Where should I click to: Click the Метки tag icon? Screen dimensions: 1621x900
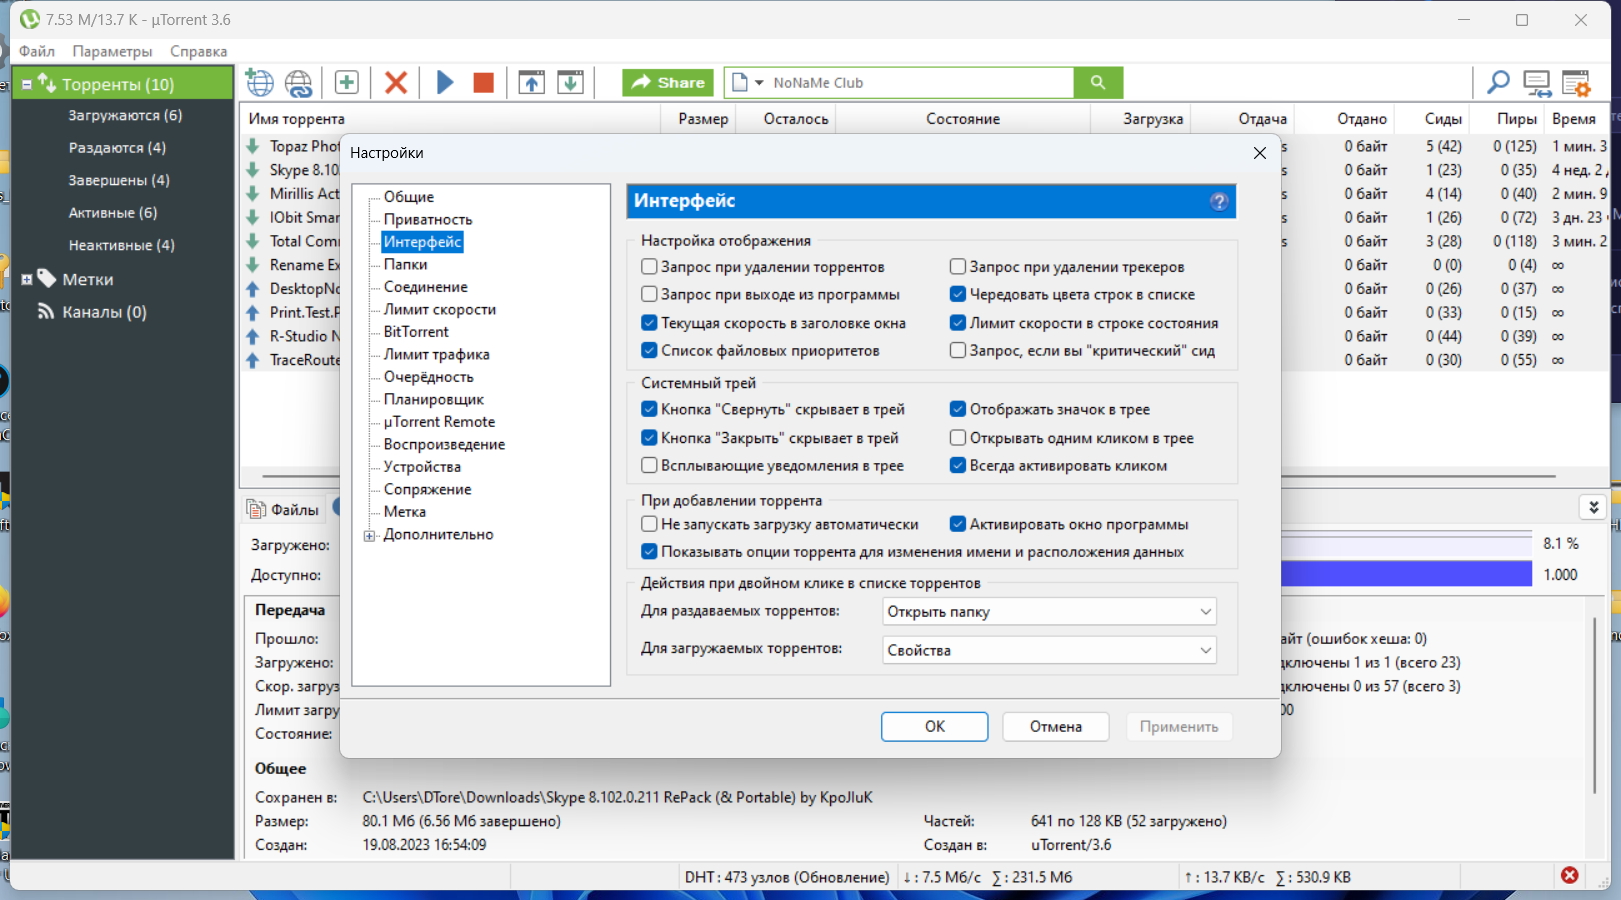click(x=47, y=277)
